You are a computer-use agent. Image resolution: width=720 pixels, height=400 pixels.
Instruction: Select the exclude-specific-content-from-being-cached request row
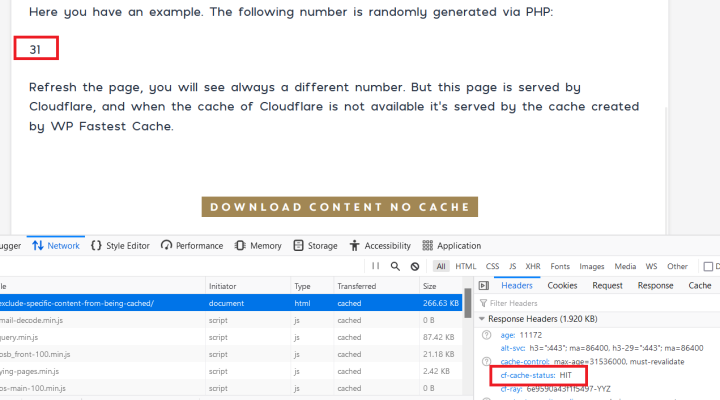click(x=231, y=303)
